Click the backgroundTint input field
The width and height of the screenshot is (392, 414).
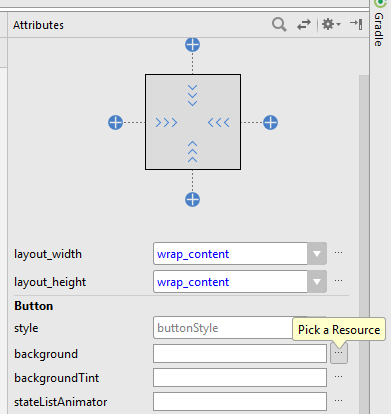pyautogui.click(x=240, y=378)
